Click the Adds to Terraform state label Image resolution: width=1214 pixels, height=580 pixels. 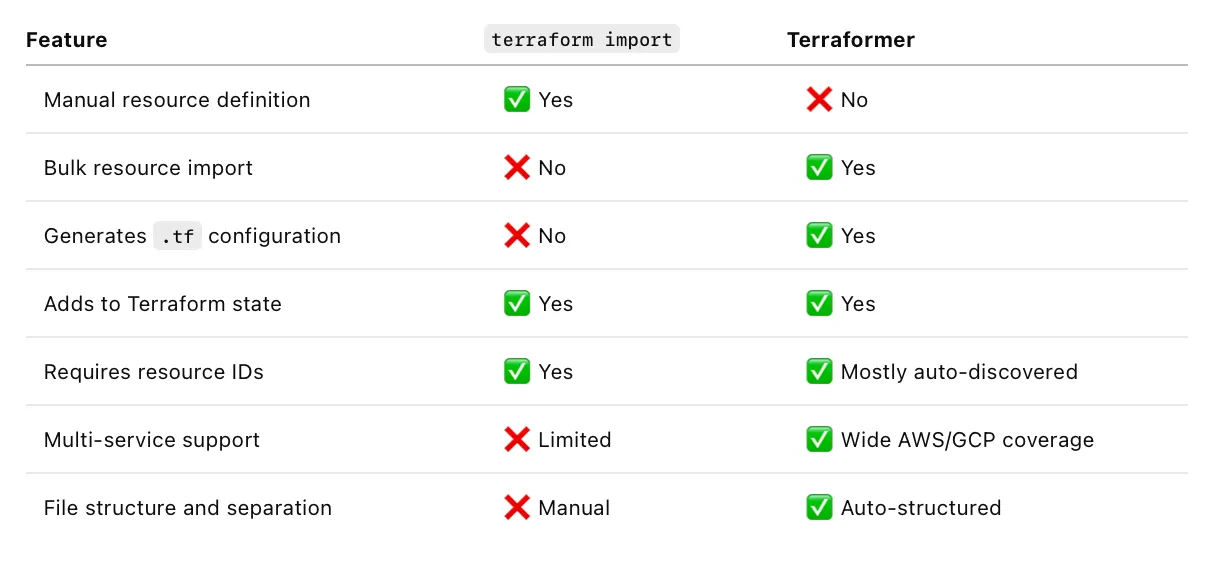pos(163,304)
